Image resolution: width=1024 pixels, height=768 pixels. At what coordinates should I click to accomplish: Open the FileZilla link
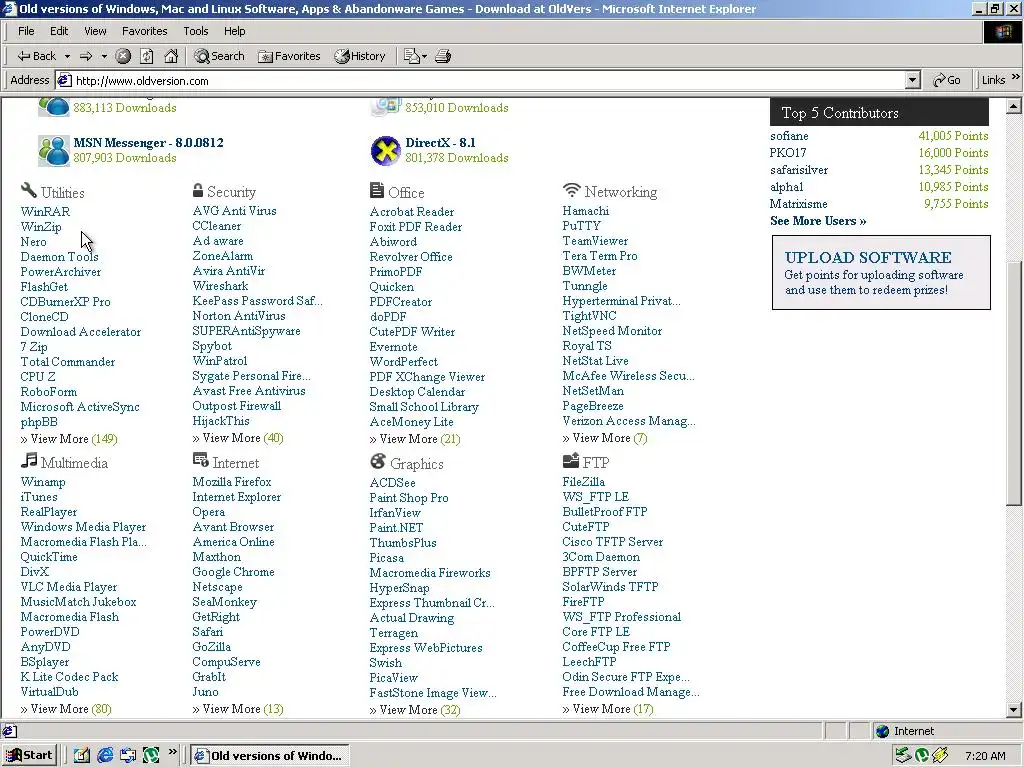tap(583, 482)
